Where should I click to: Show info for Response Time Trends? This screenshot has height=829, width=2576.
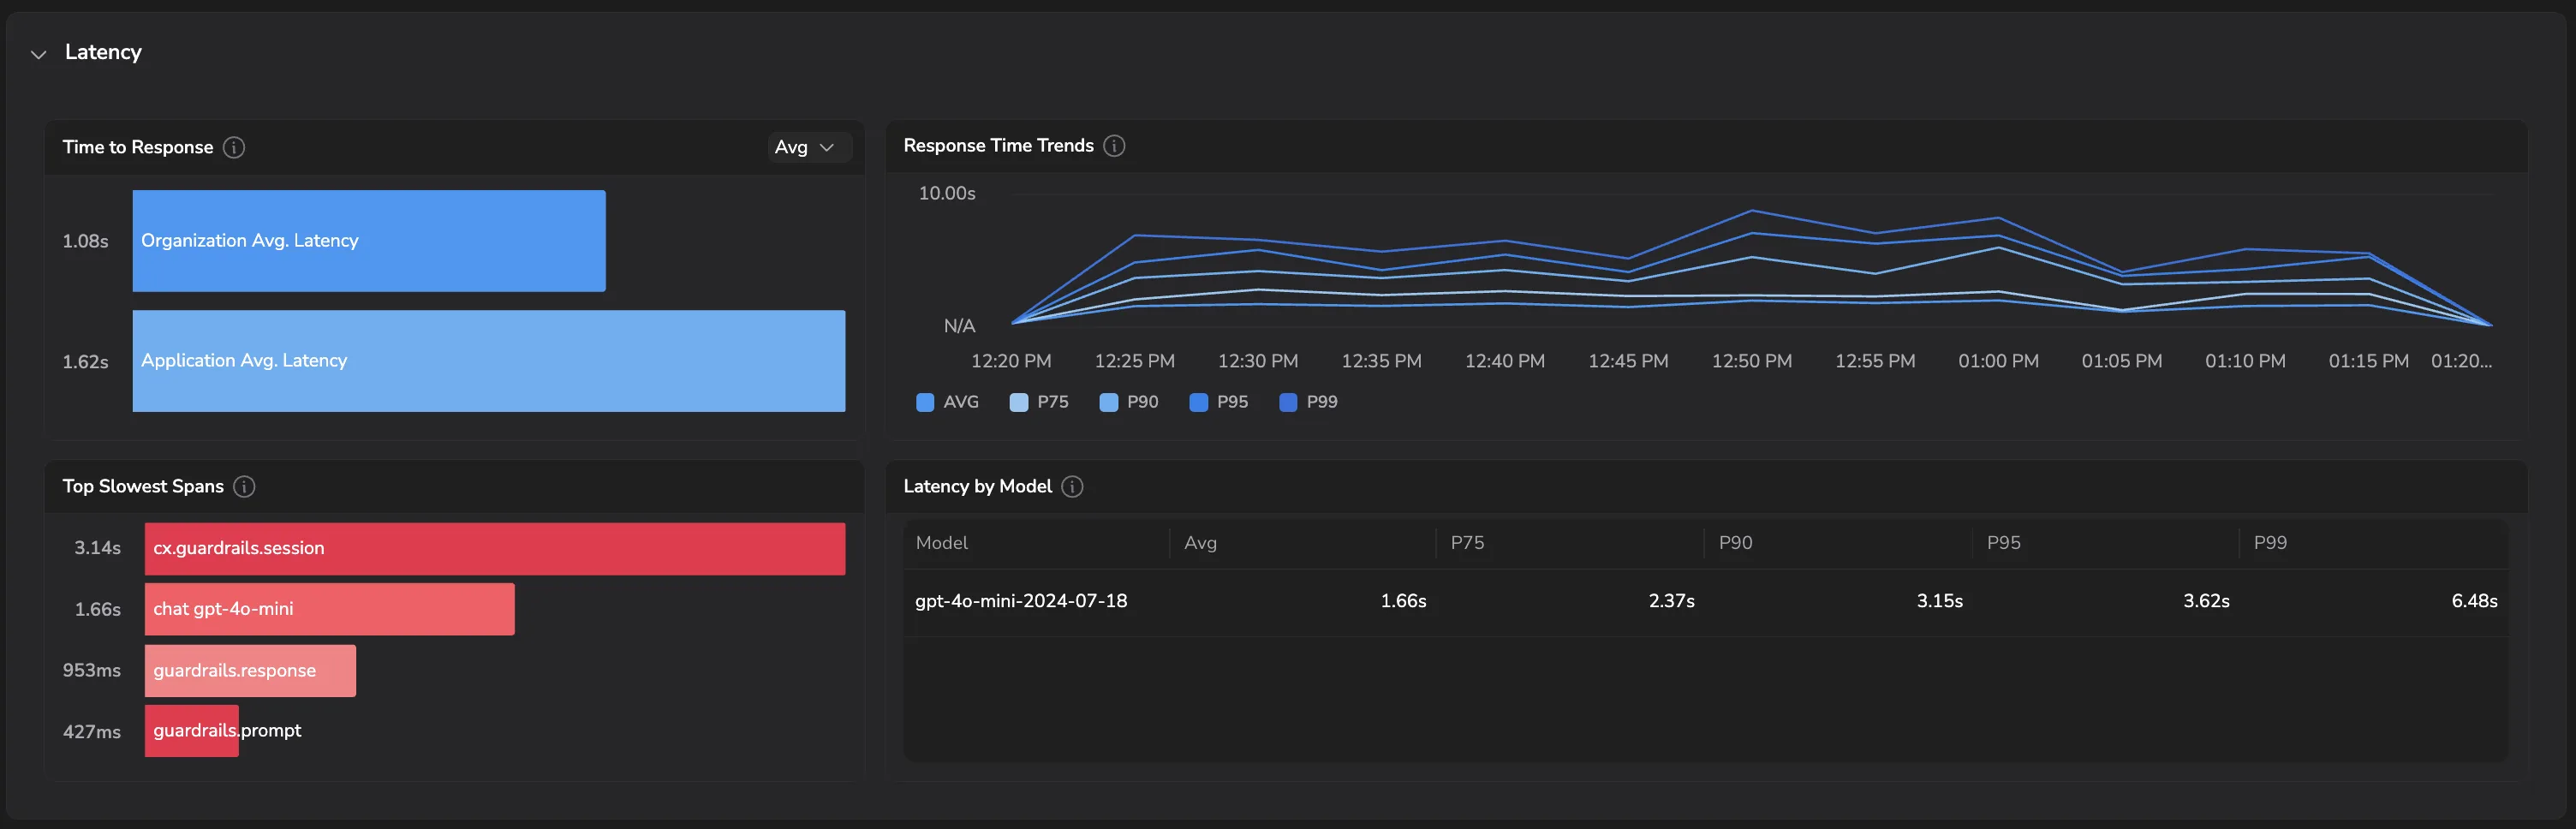(1114, 146)
